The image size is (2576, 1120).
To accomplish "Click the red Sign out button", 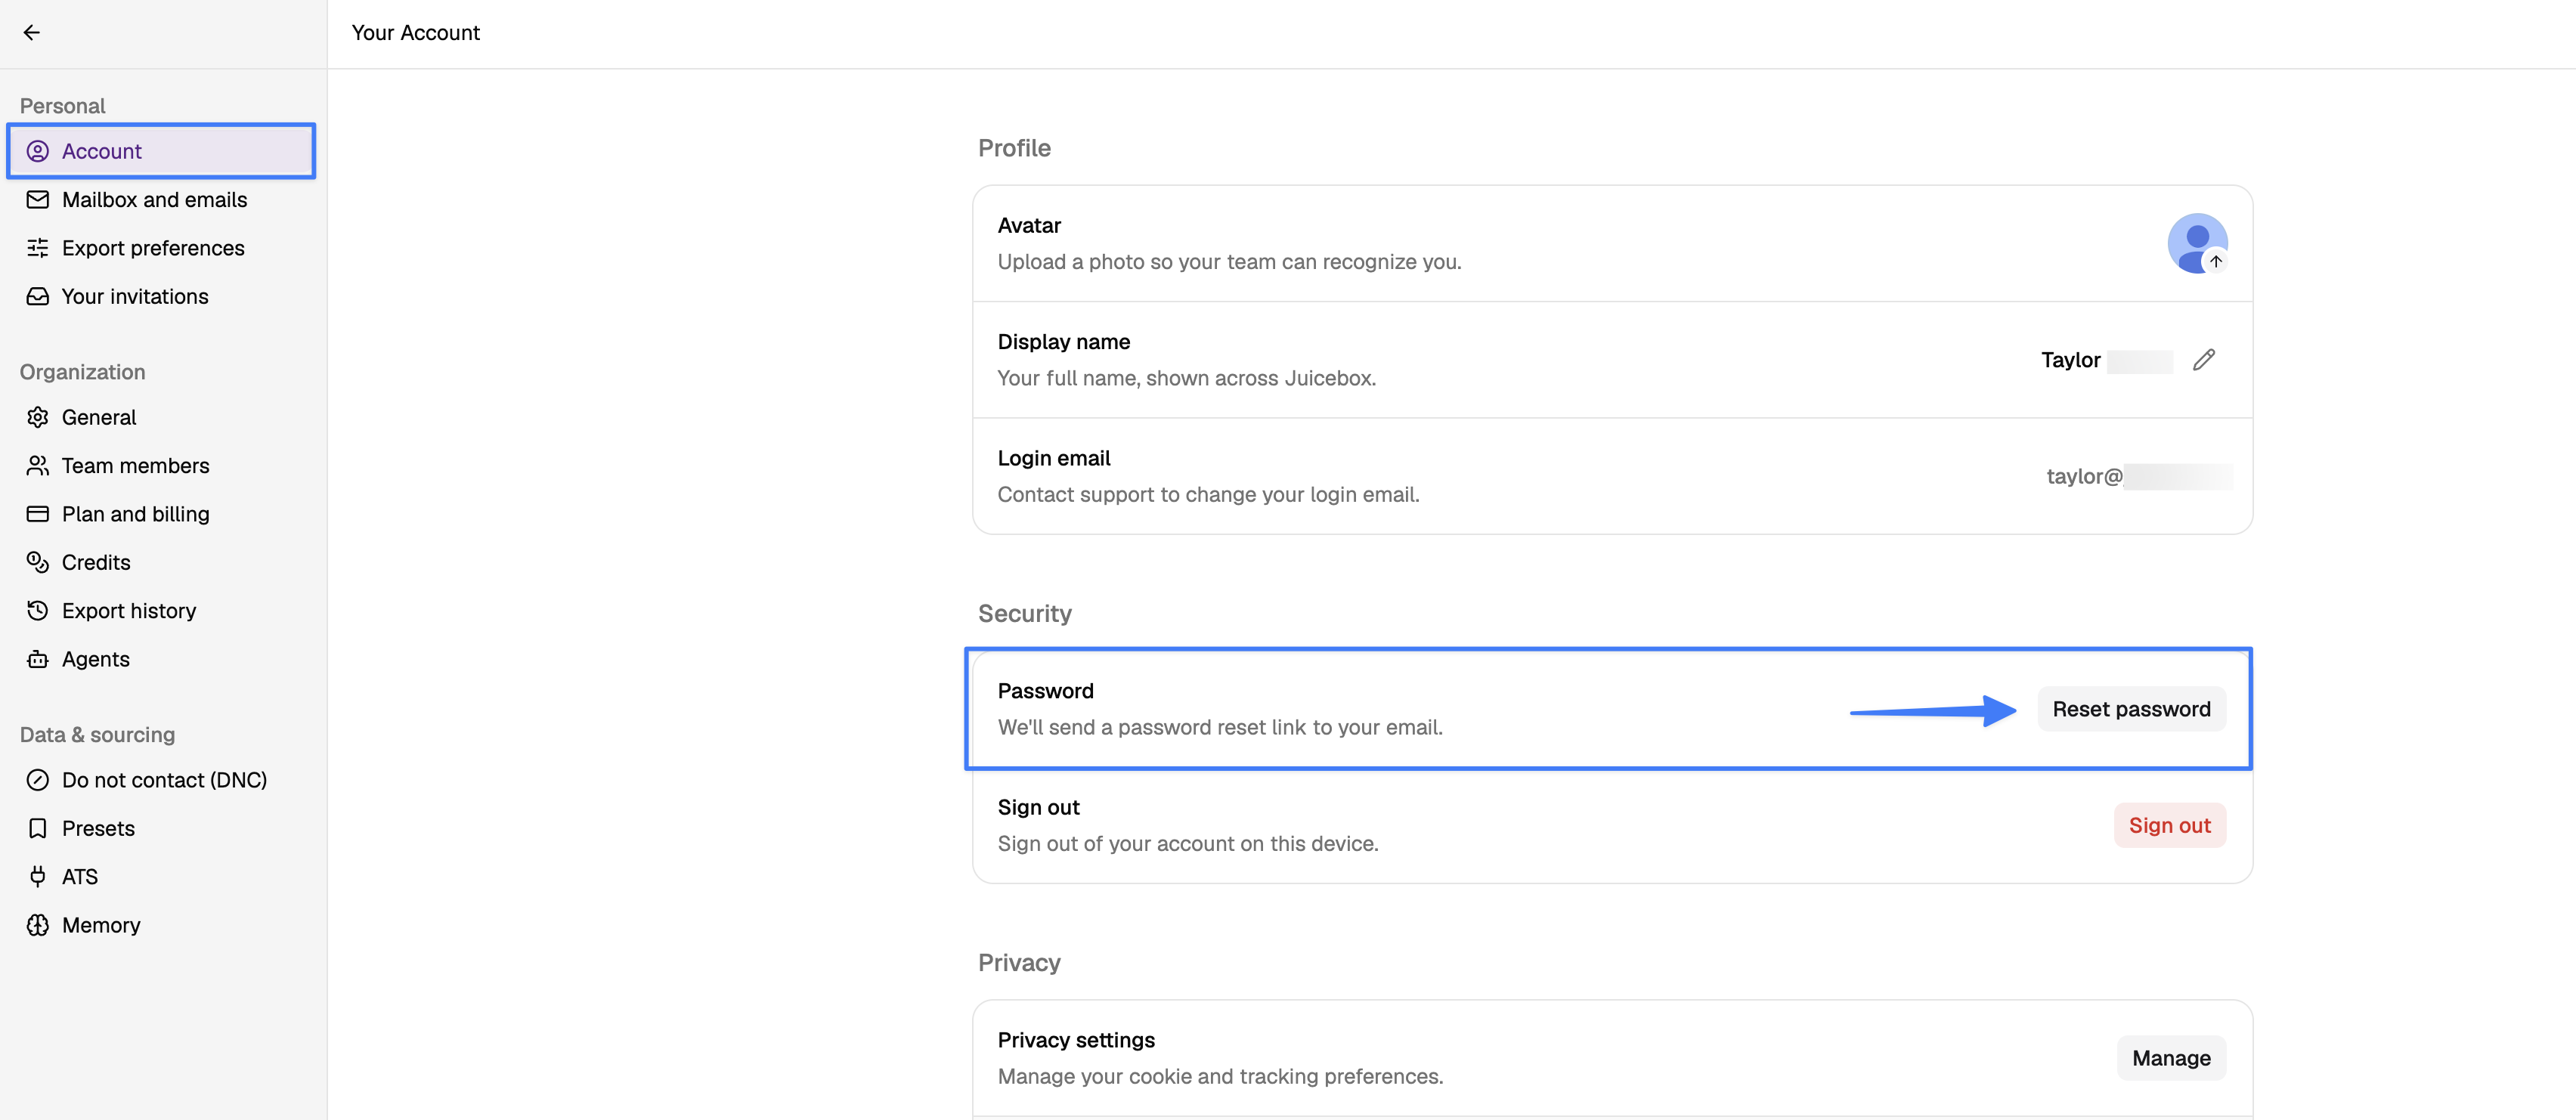I will (2169, 825).
